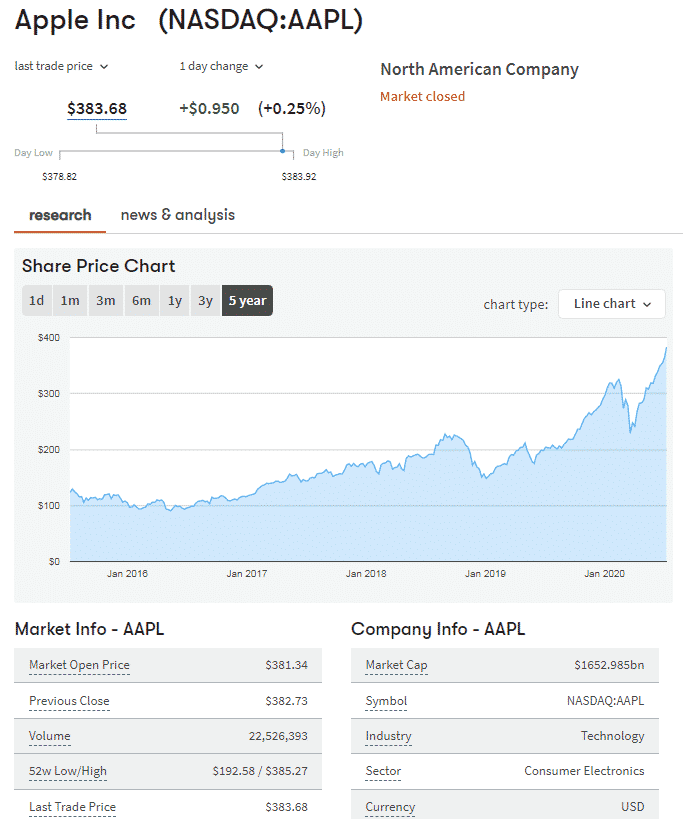Select the 1d chart range
Image resolution: width=683 pixels, height=819 pixels.
(37, 301)
